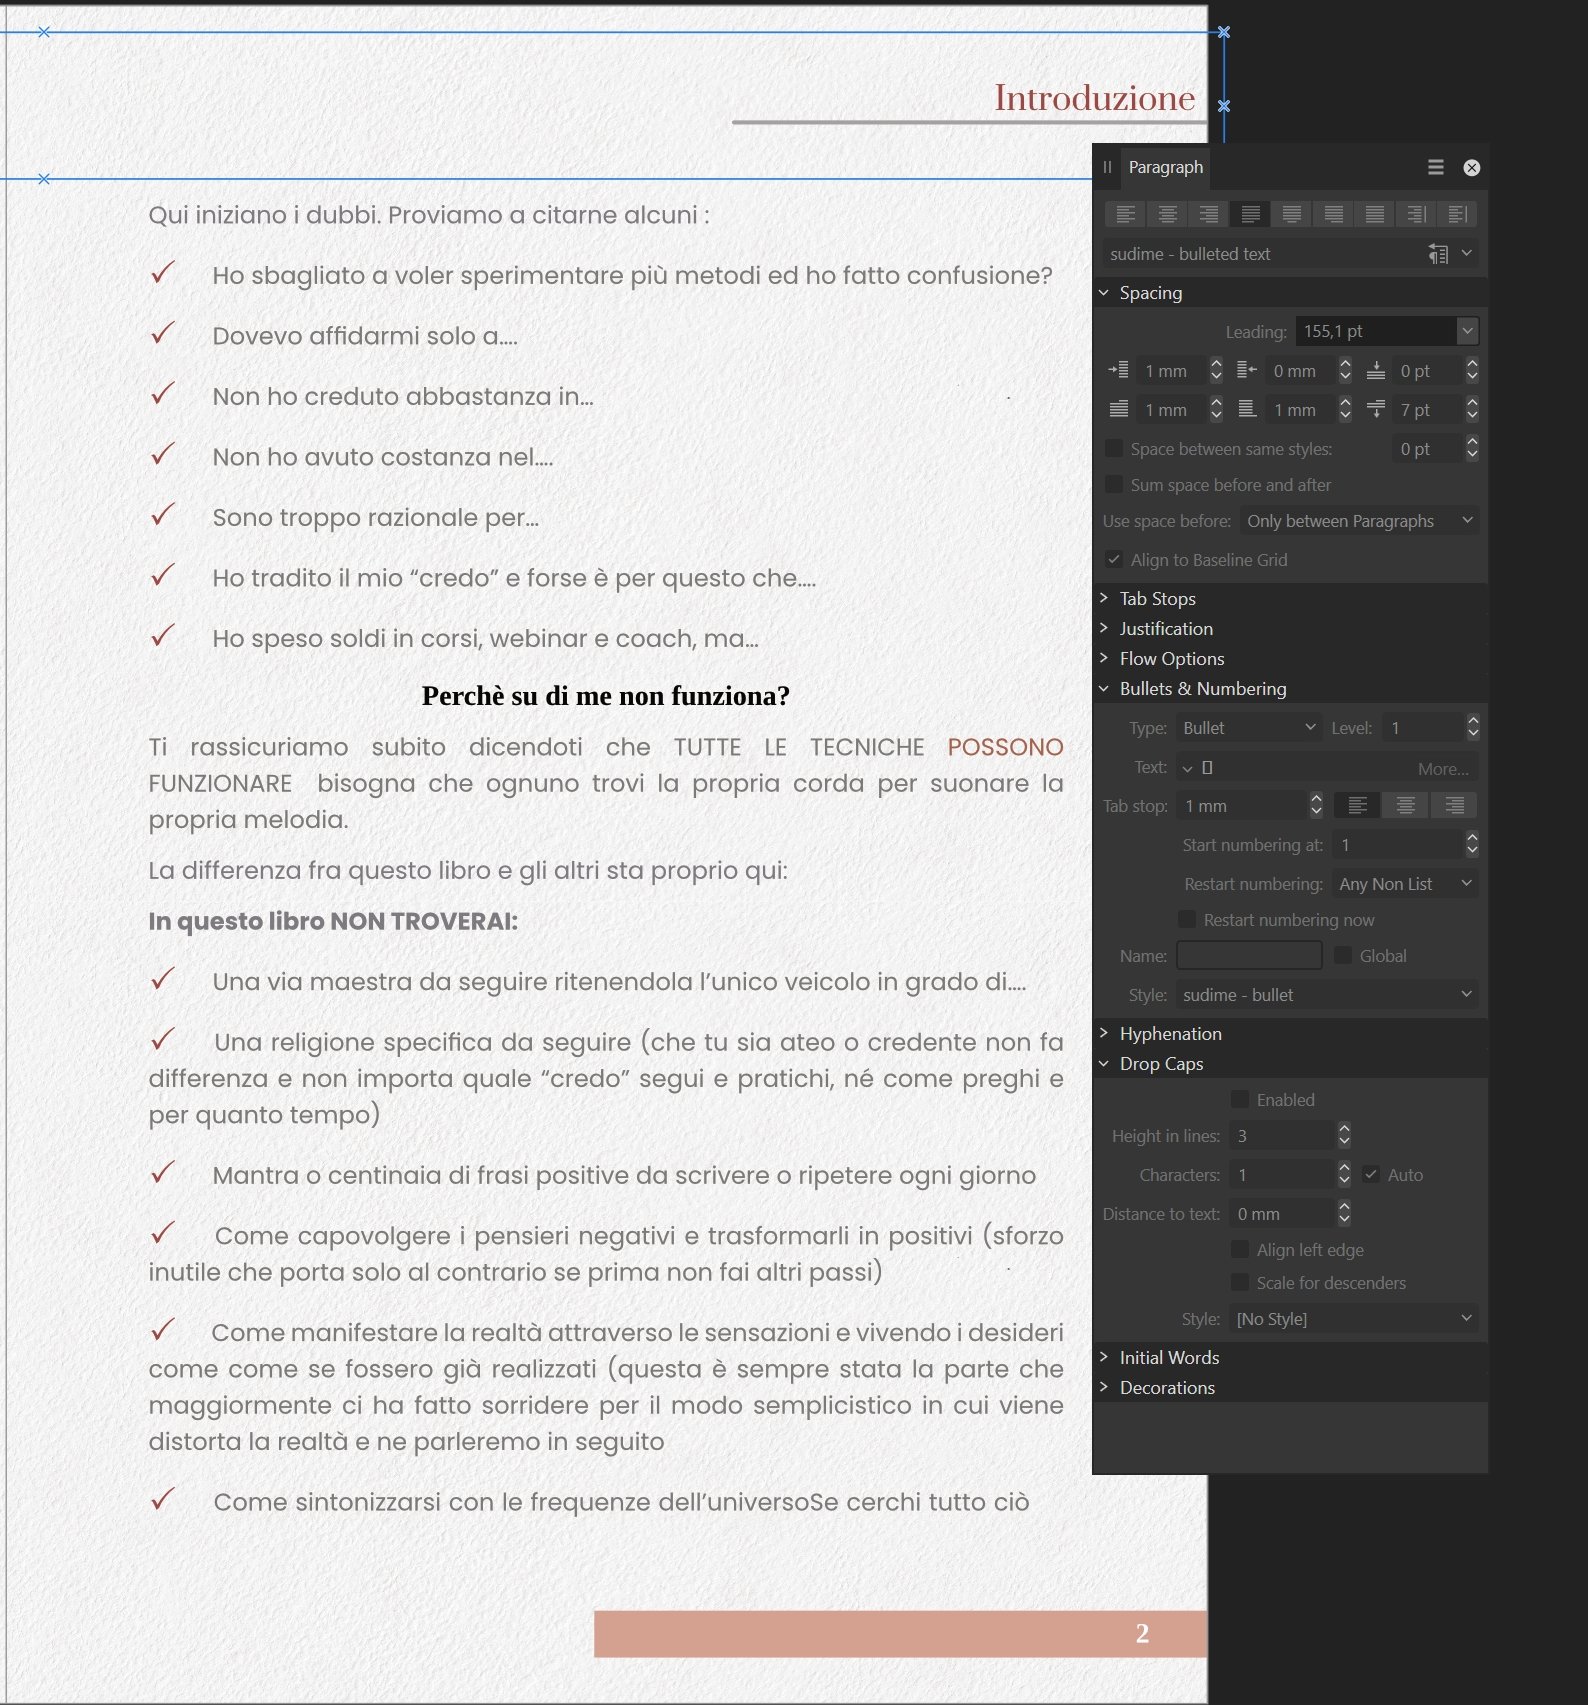Viewport: 1588px width, 1705px height.
Task: Open the bullet Type dropdown
Action: coord(1250,728)
